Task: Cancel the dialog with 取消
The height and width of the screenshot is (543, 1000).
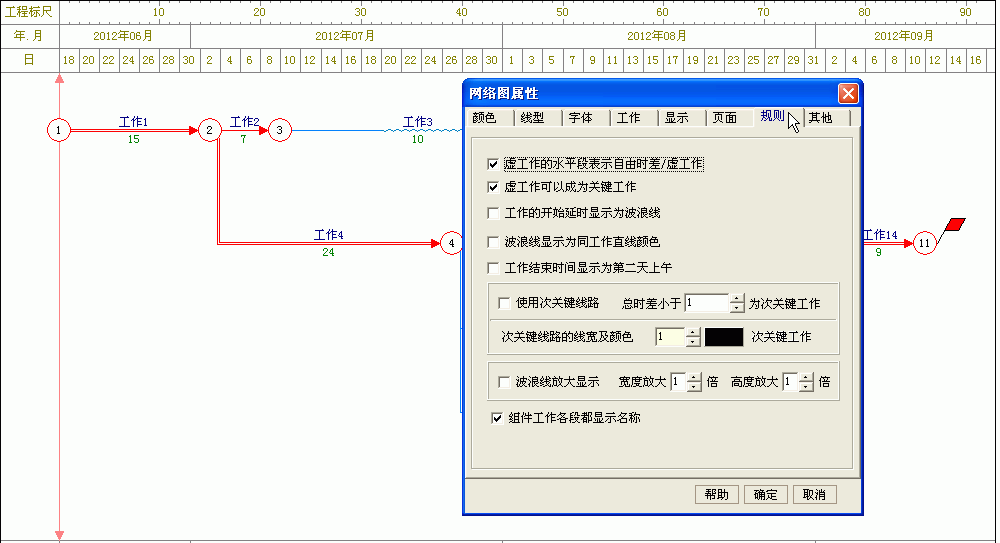Action: pos(814,495)
